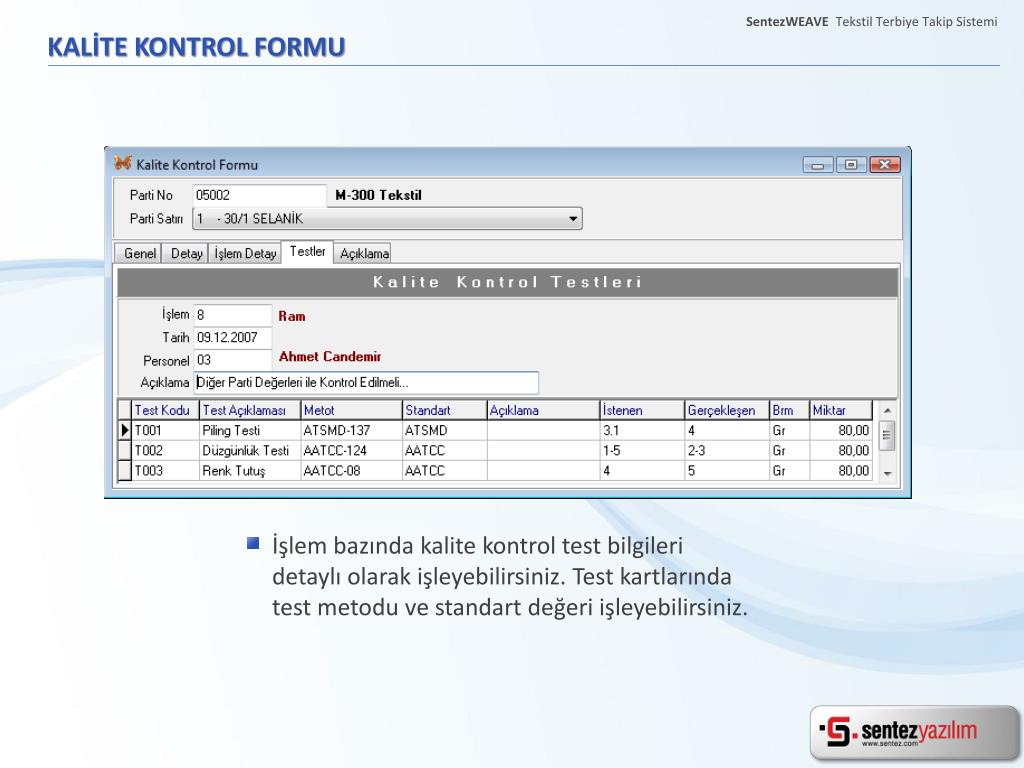Click the Açıklama text field above the table

(x=366, y=383)
